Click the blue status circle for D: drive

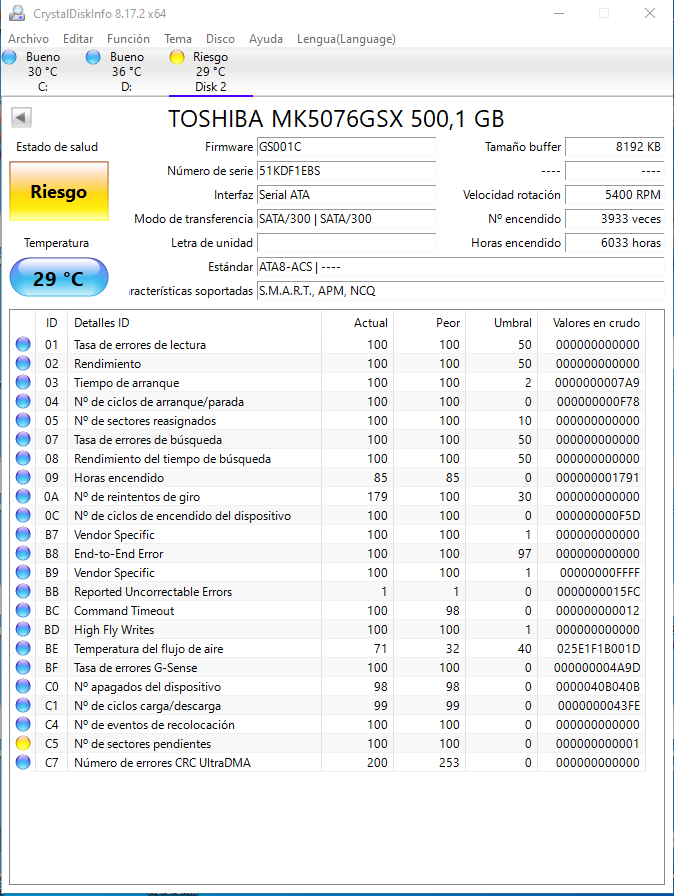coord(93,57)
